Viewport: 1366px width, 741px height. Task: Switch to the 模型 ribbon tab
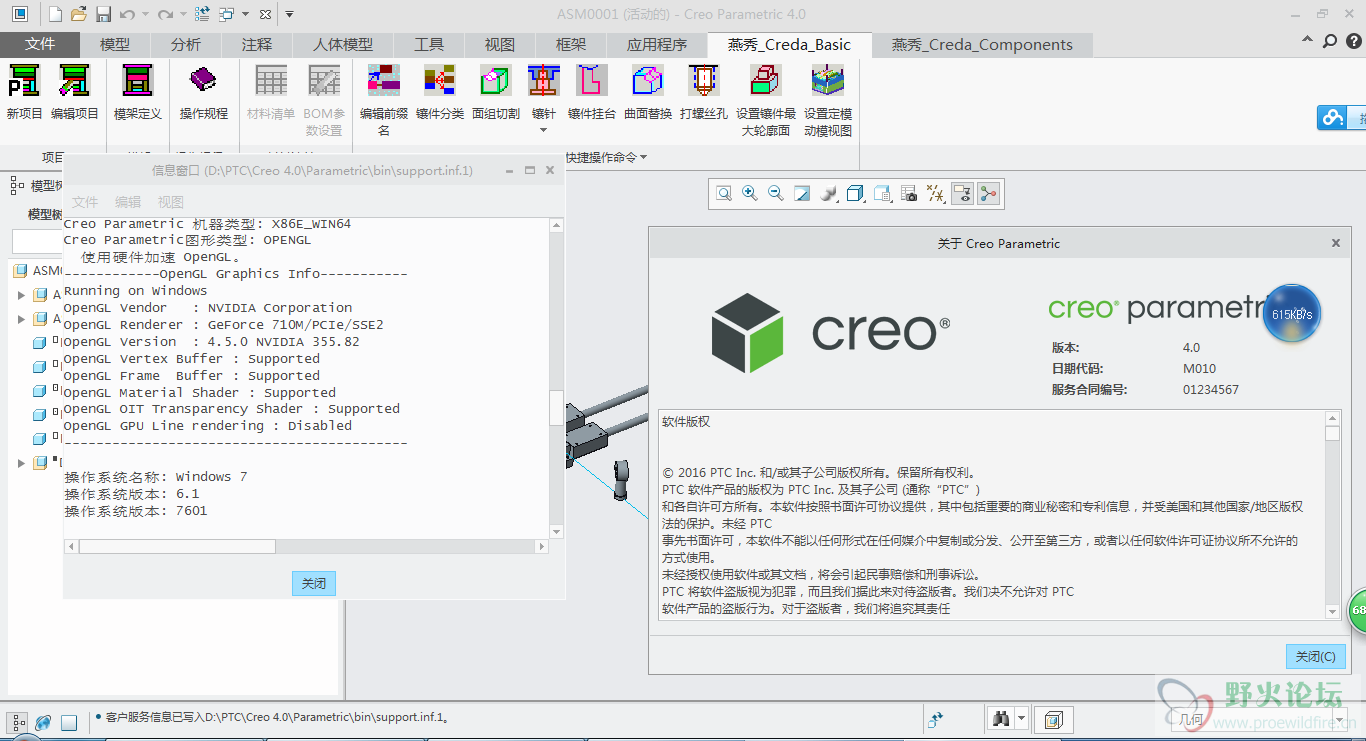click(115, 44)
